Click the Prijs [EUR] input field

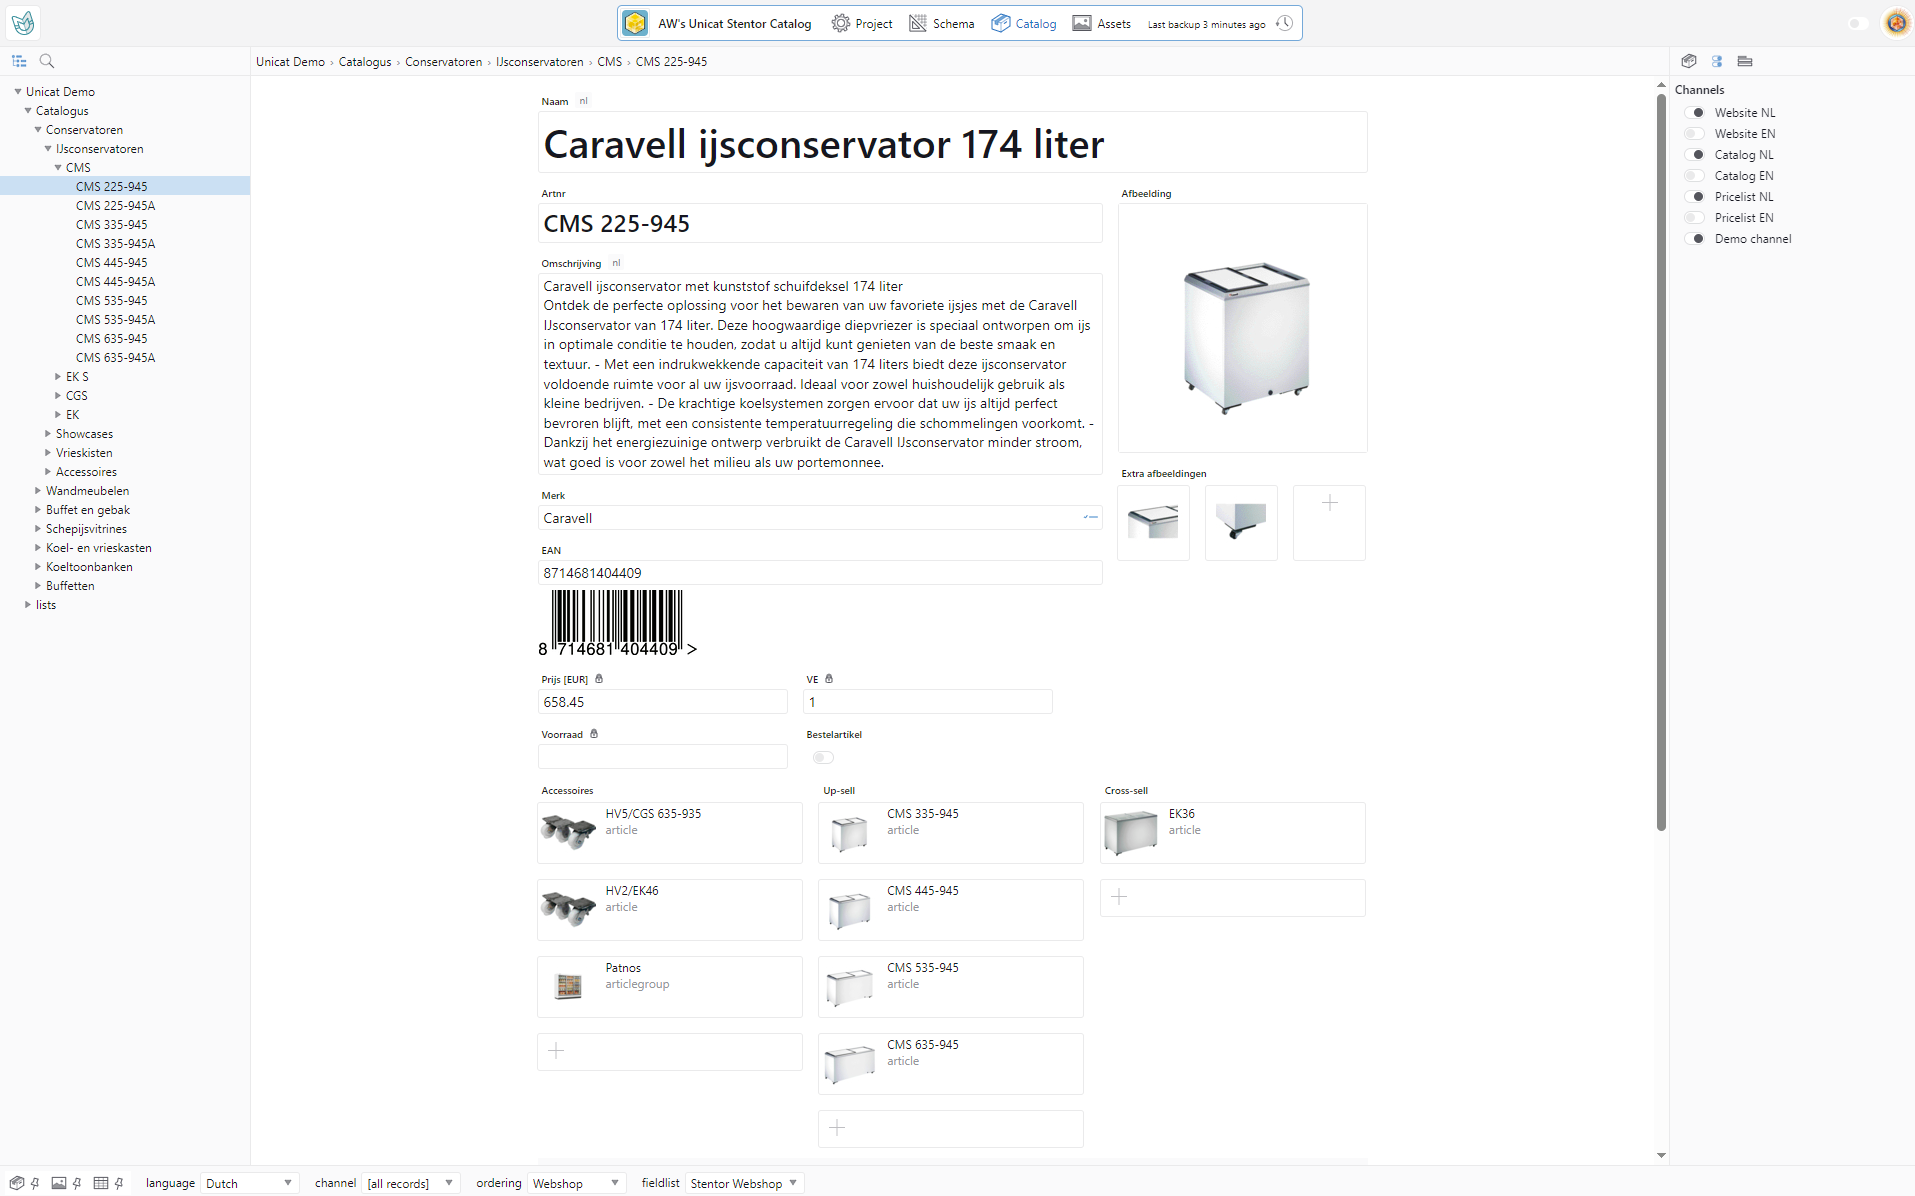click(662, 702)
